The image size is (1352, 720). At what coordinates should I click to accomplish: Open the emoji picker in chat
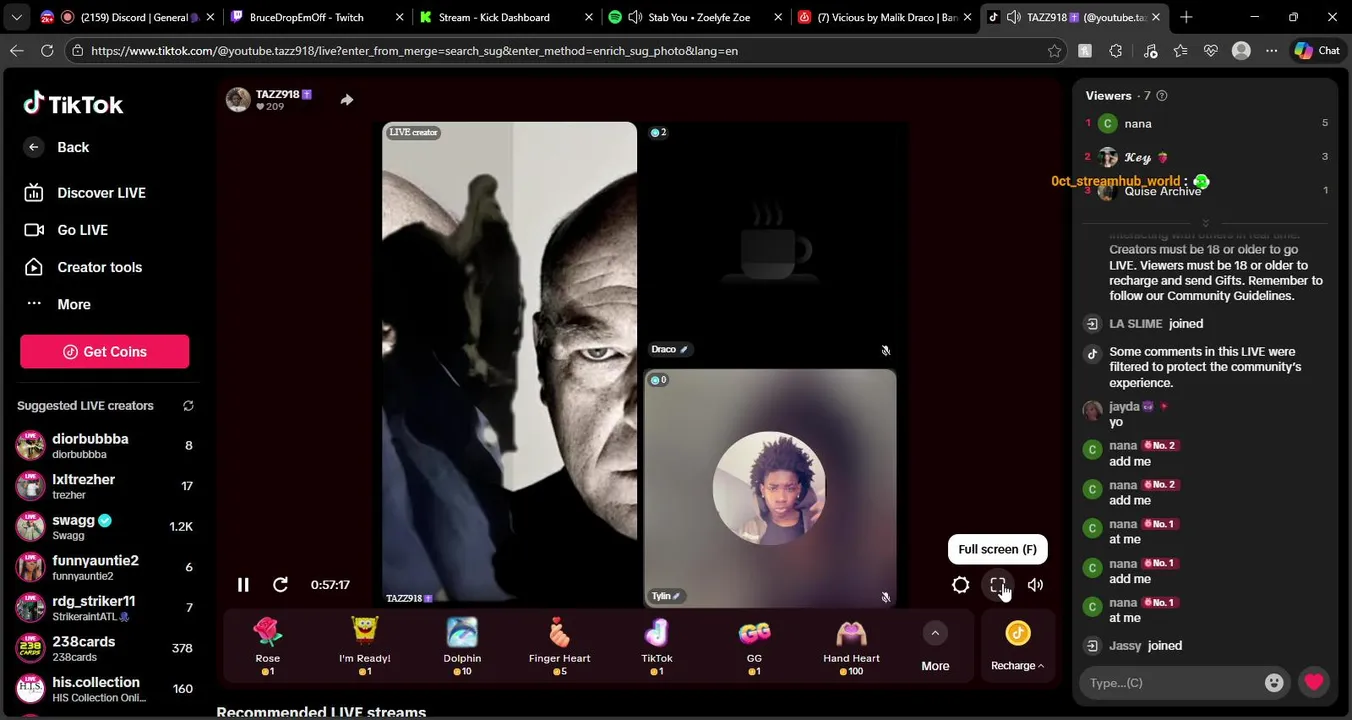tap(1274, 683)
